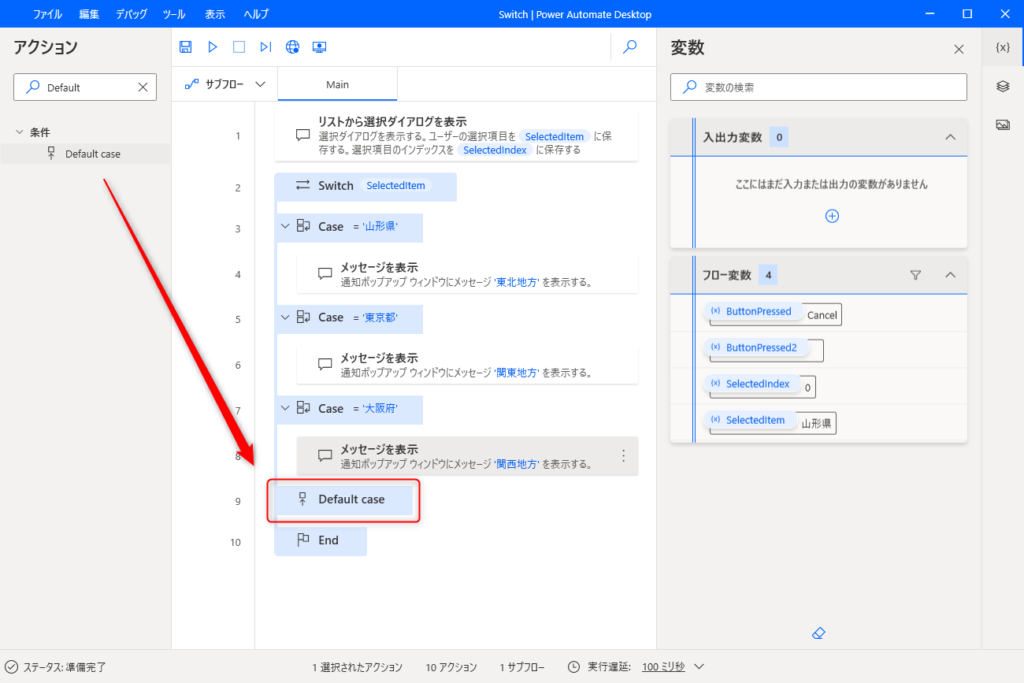Toggle the variables pane {x} icon
Viewport: 1024px width, 683px height.
pyautogui.click(x=1002, y=47)
